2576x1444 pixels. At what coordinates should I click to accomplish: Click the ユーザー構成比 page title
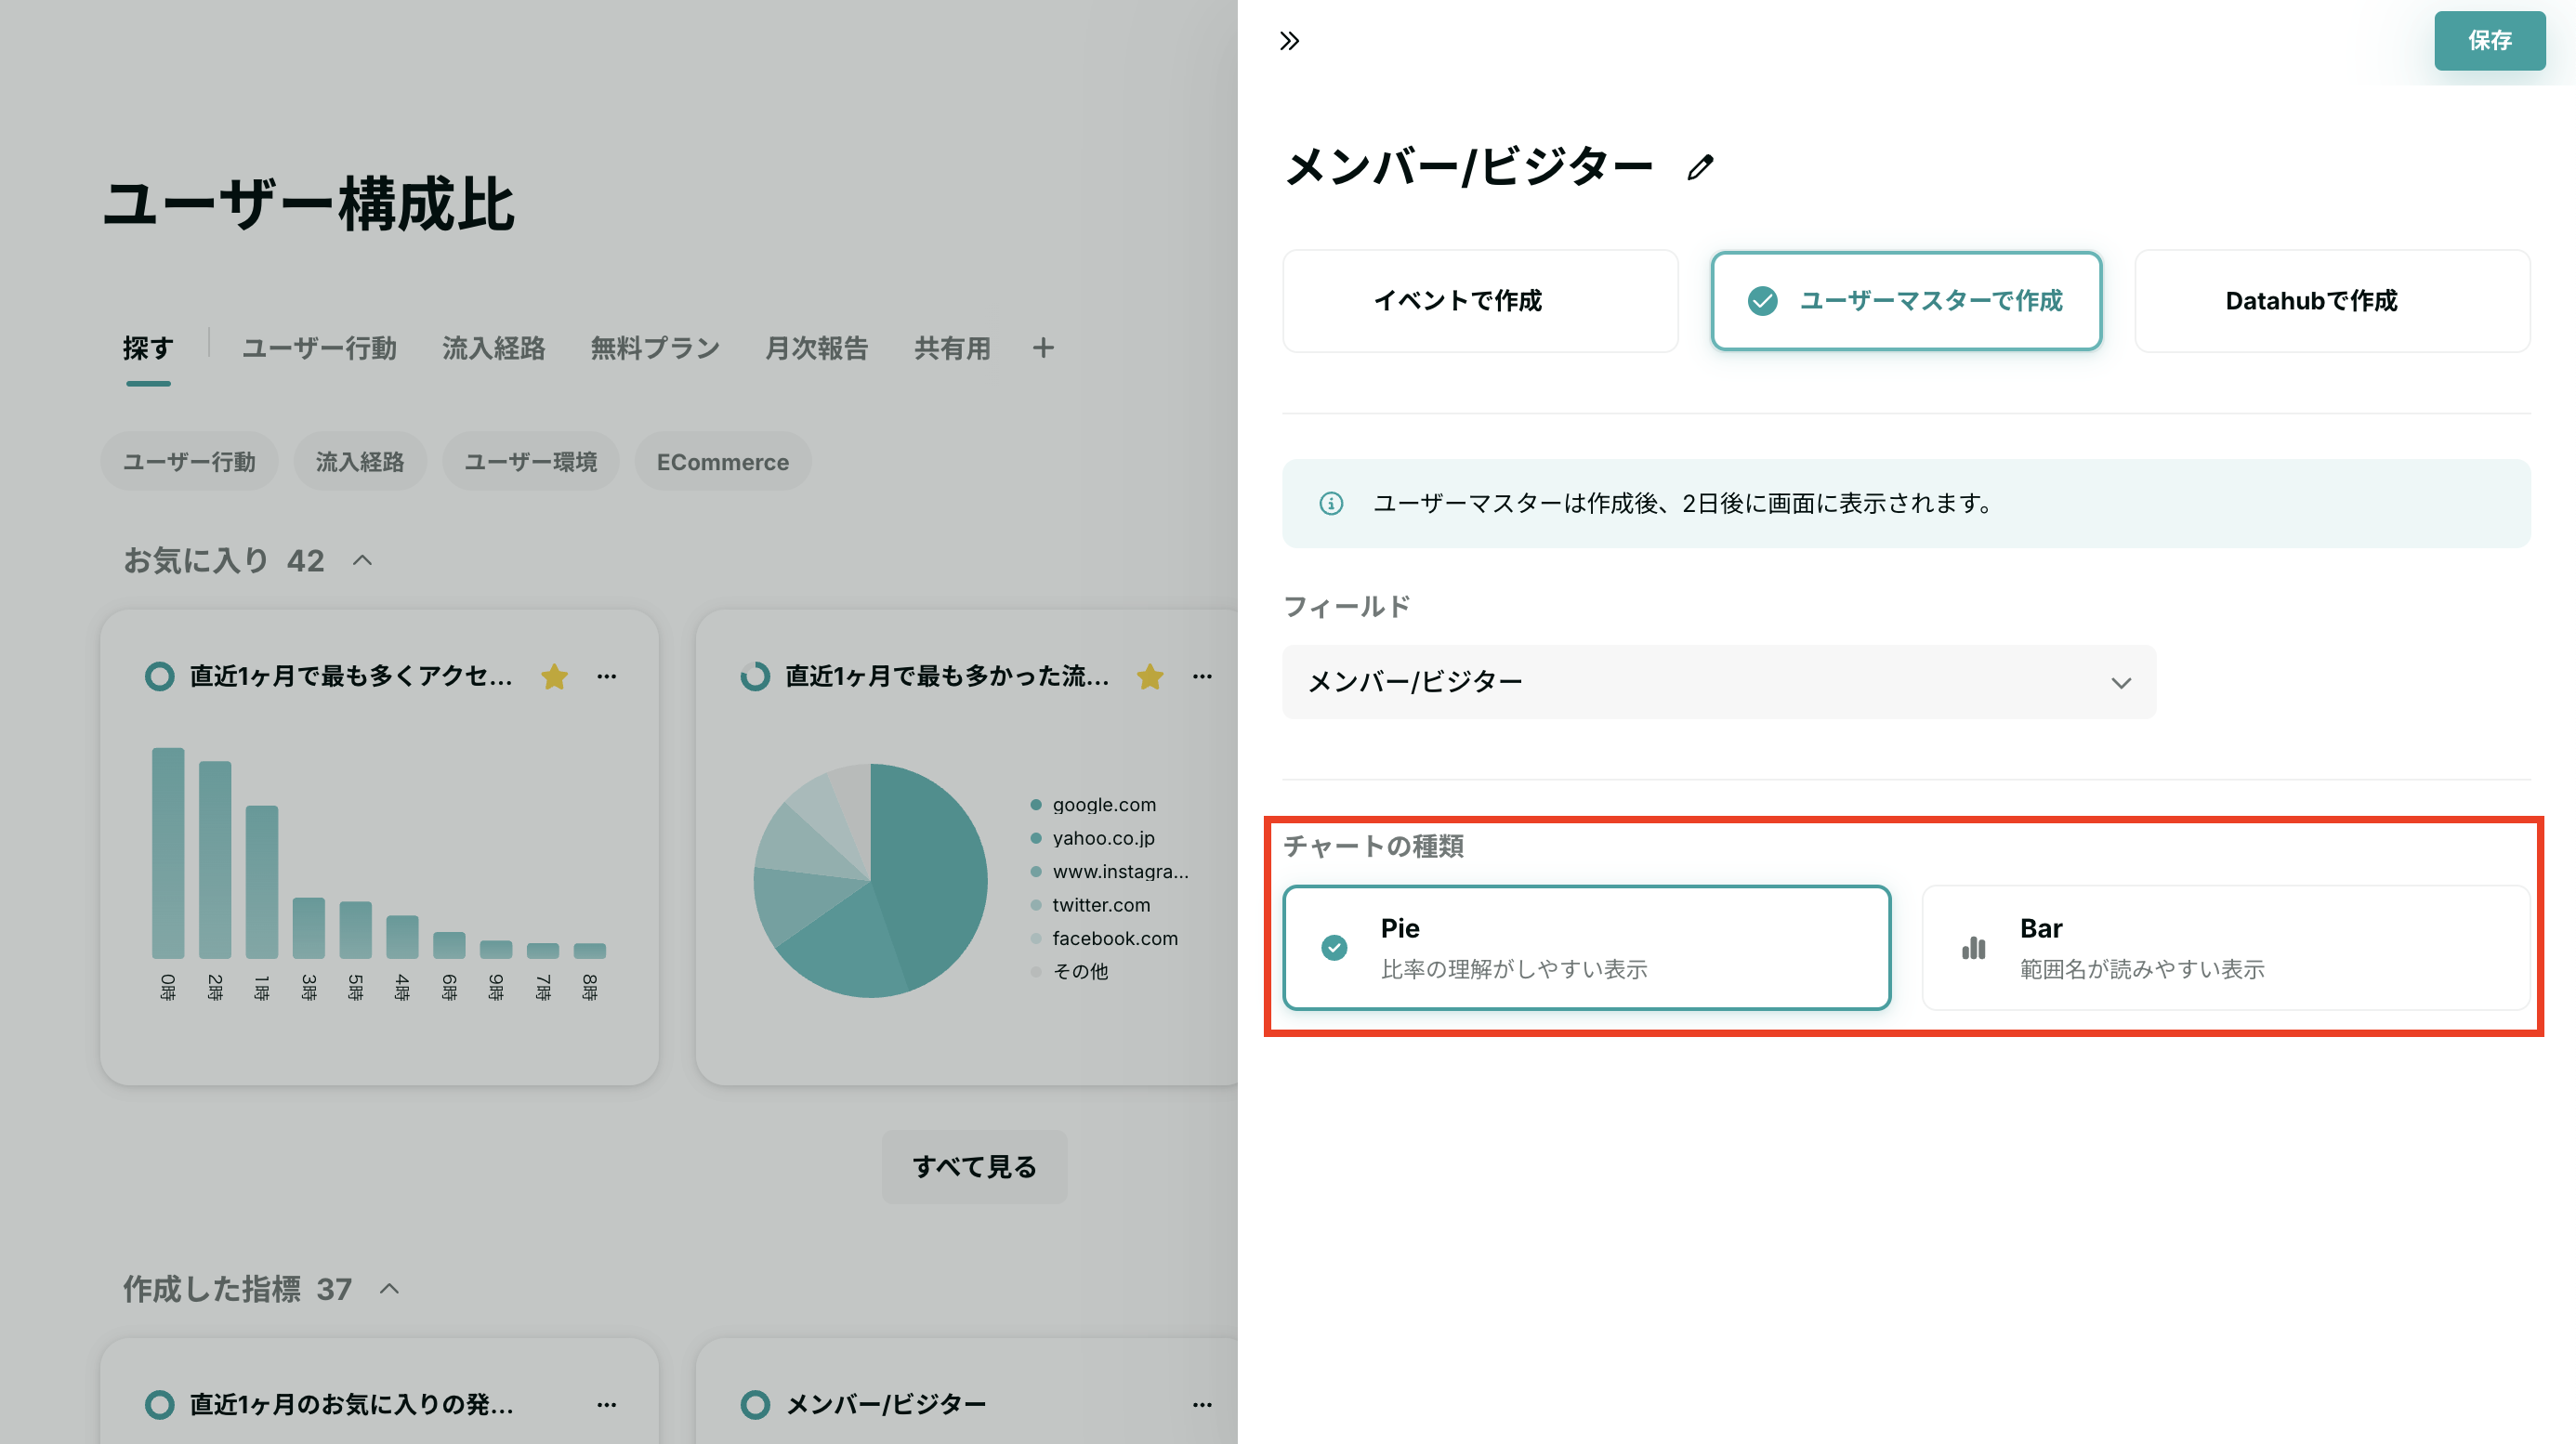(308, 205)
